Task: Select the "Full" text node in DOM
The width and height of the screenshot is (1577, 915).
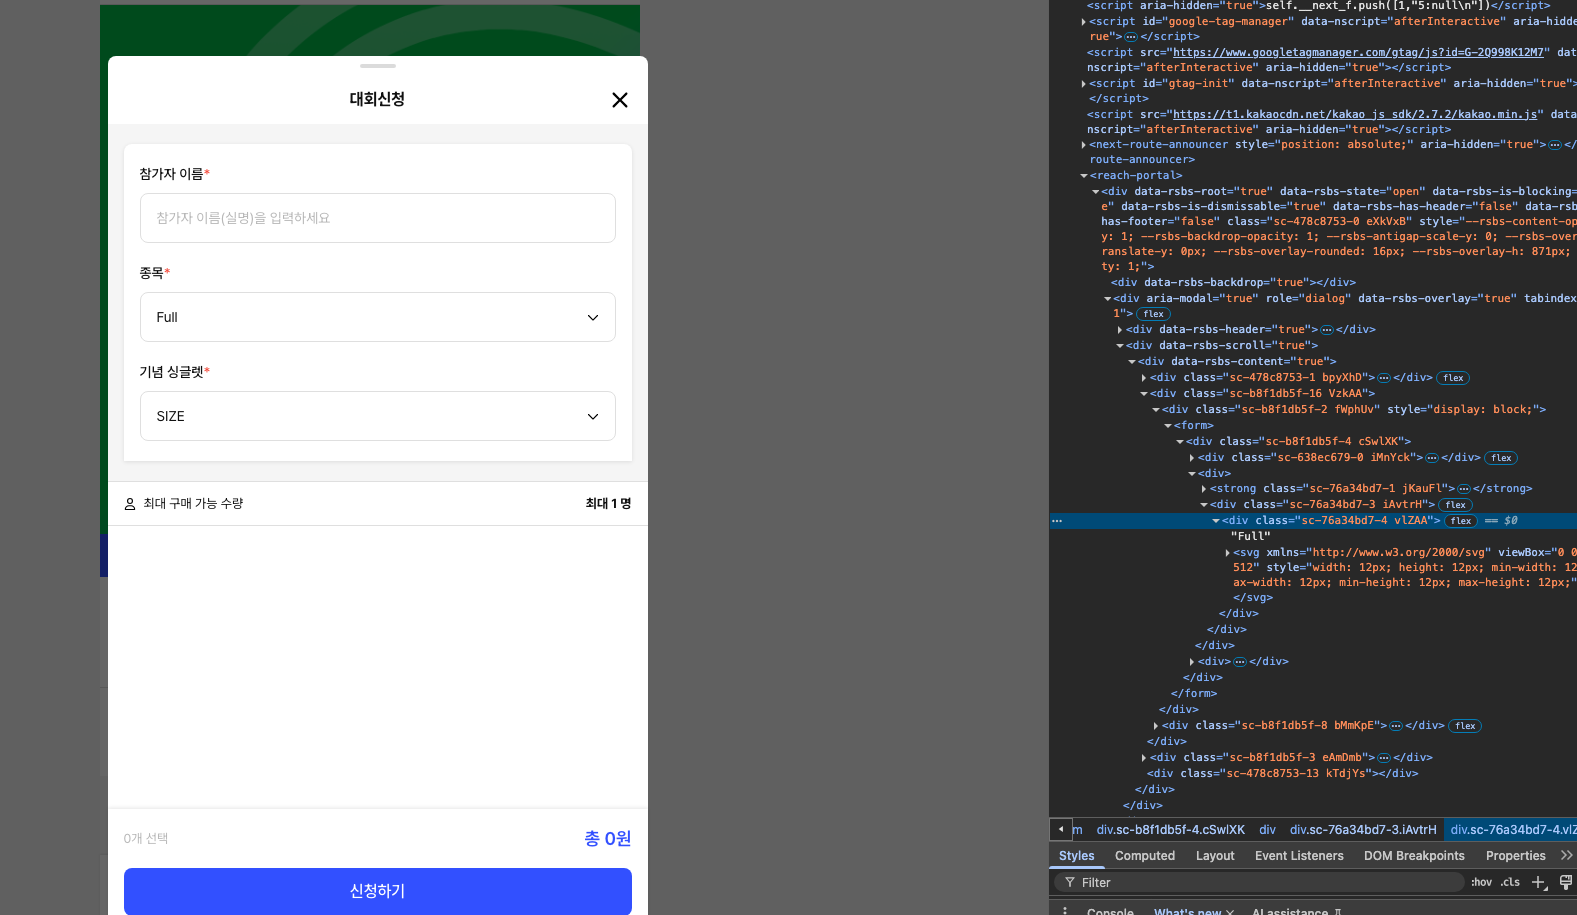Action: 1250,537
